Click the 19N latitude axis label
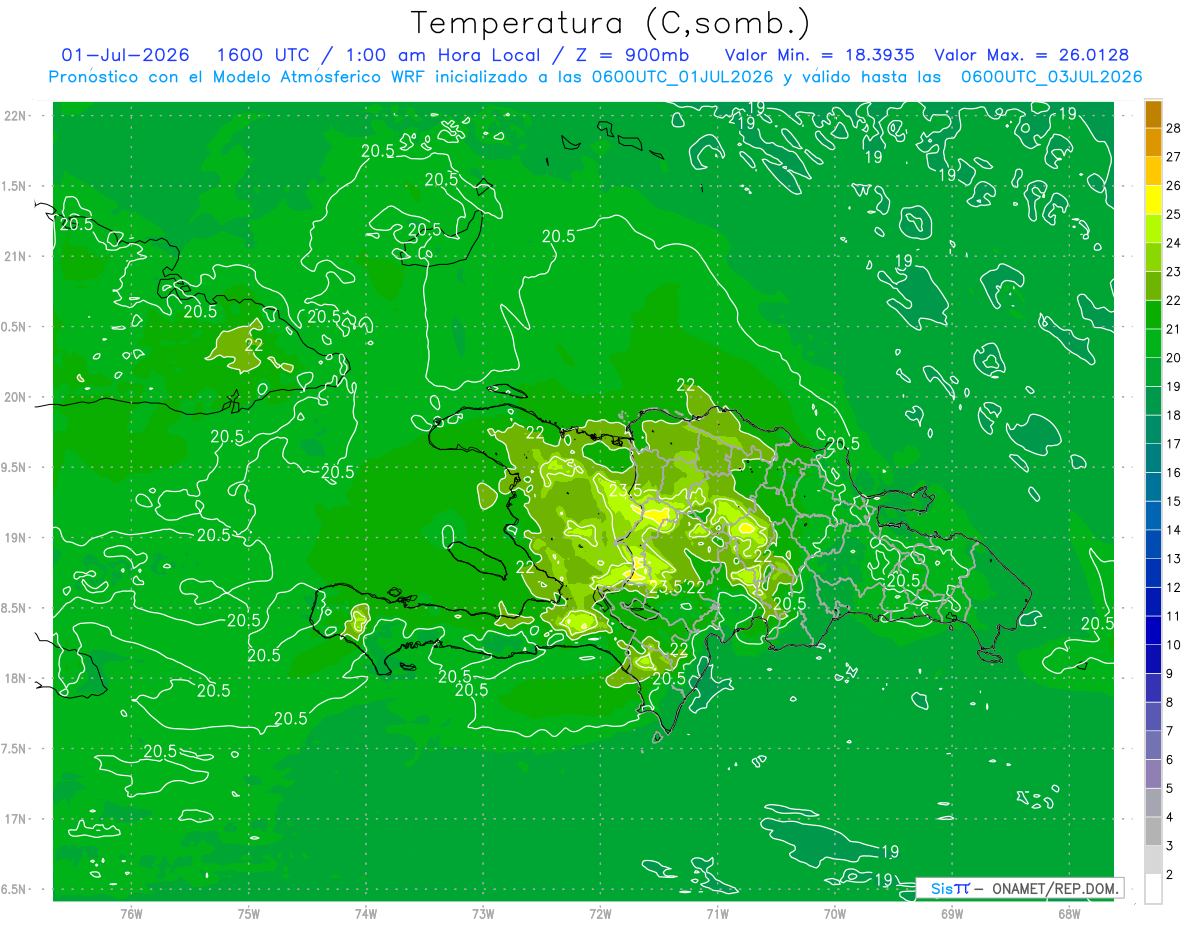Image resolution: width=1200 pixels, height=927 pixels. [x=16, y=538]
